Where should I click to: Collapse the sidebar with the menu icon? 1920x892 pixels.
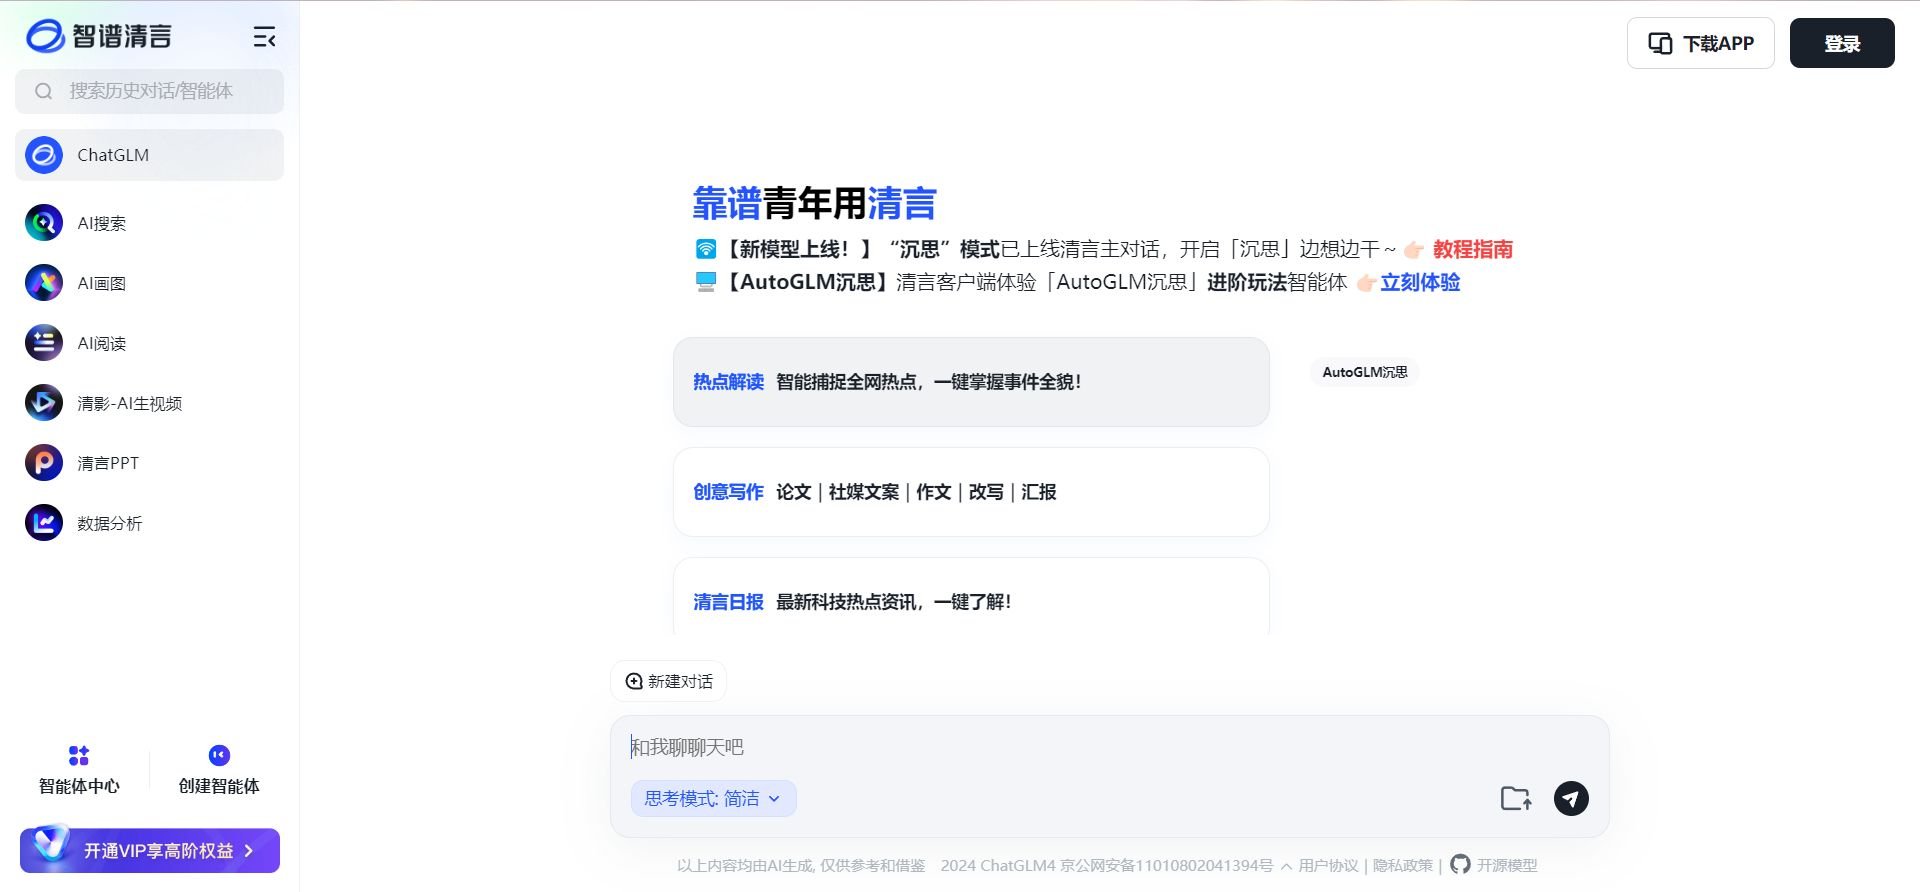pyautogui.click(x=264, y=38)
